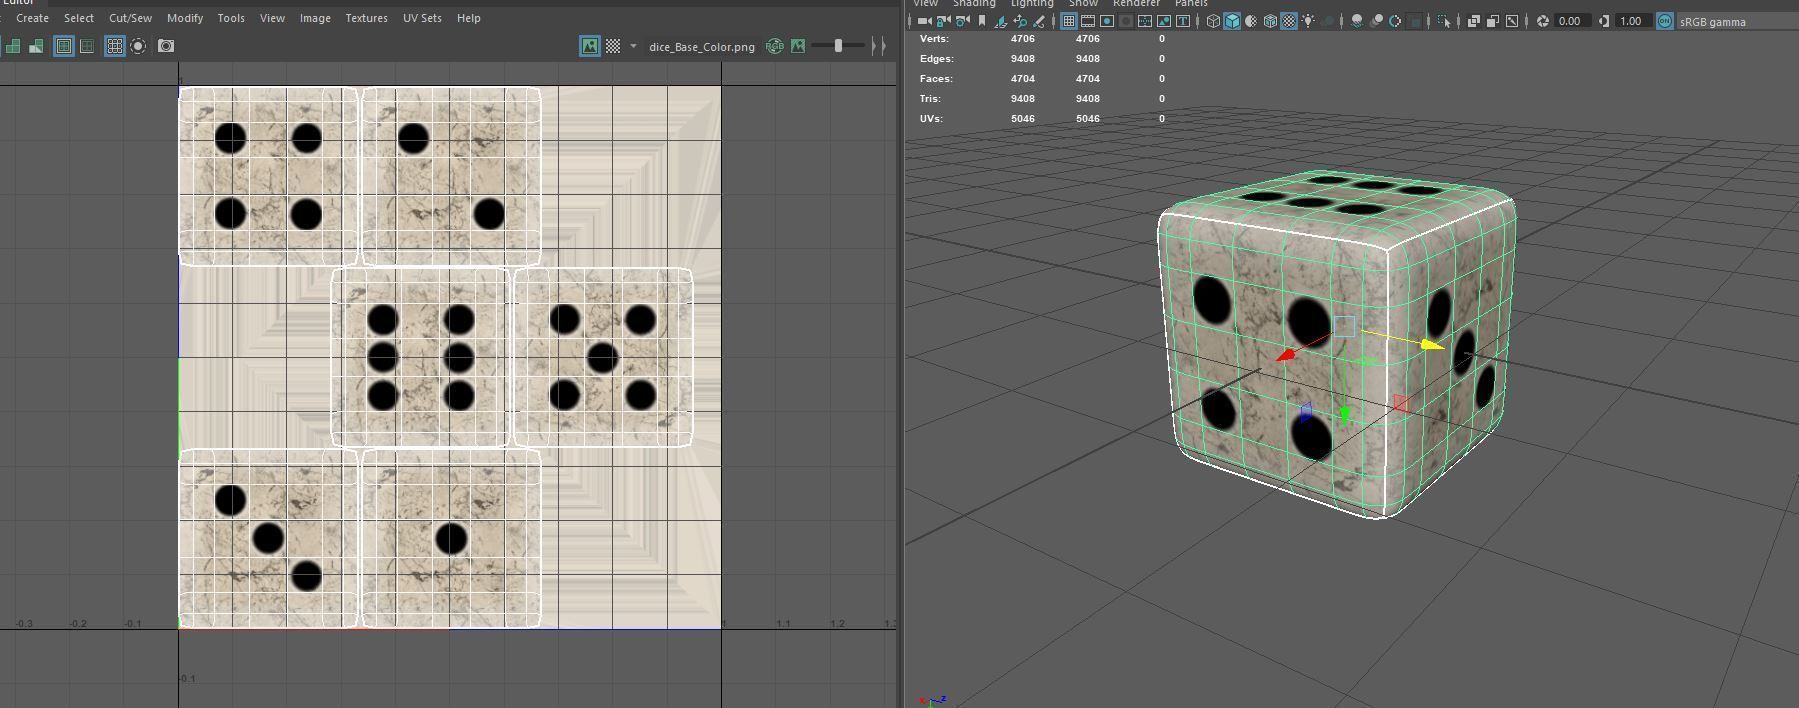Viewport: 1799px width, 708px height.
Task: Open the viewport Lighting menu
Action: point(1032,4)
